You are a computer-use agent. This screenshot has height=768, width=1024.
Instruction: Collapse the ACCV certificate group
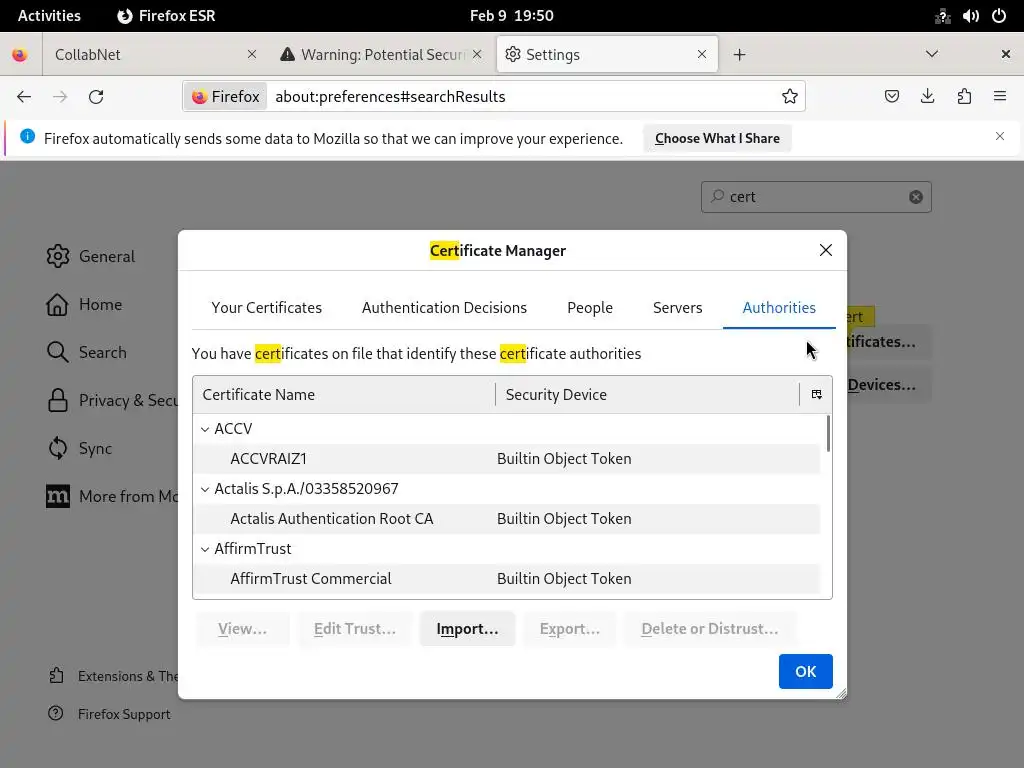(205, 429)
